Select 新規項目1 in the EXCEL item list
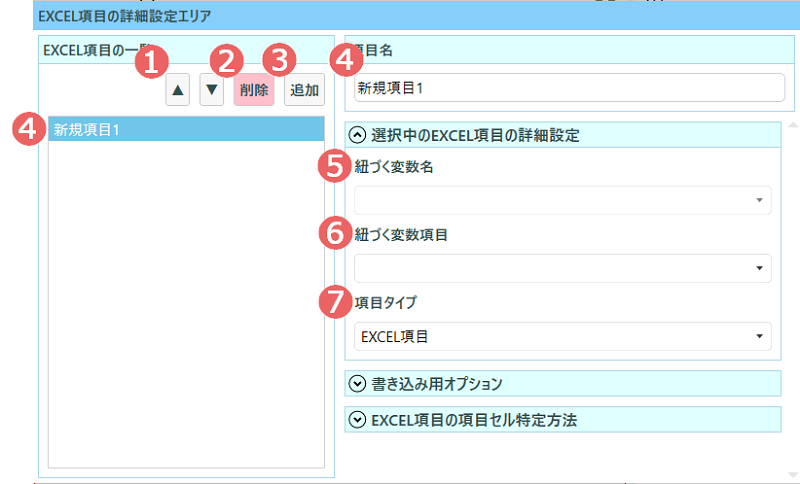 point(186,129)
